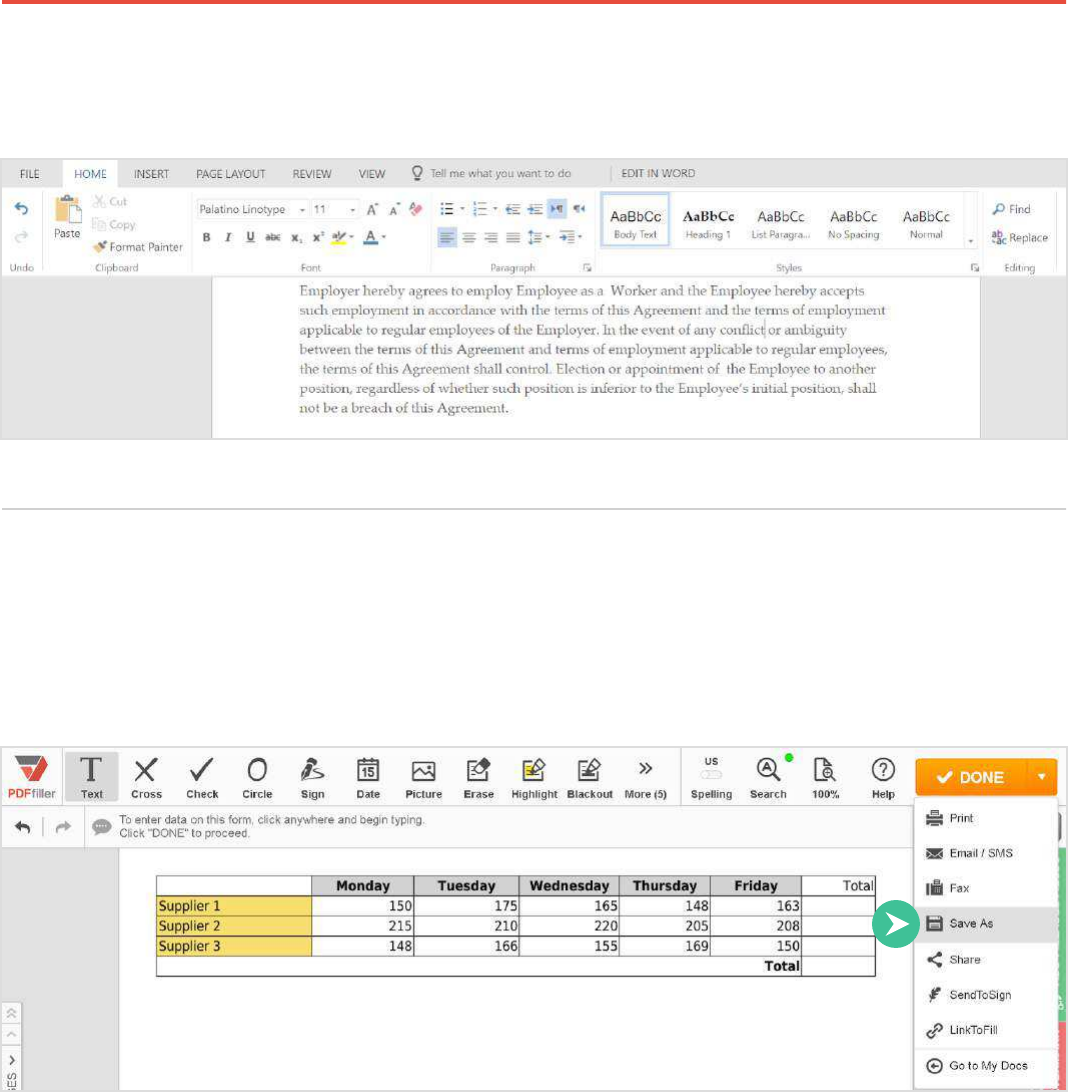This screenshot has width=1068, height=1092.
Task: Click the text highlight color icon
Action: [x=338, y=237]
